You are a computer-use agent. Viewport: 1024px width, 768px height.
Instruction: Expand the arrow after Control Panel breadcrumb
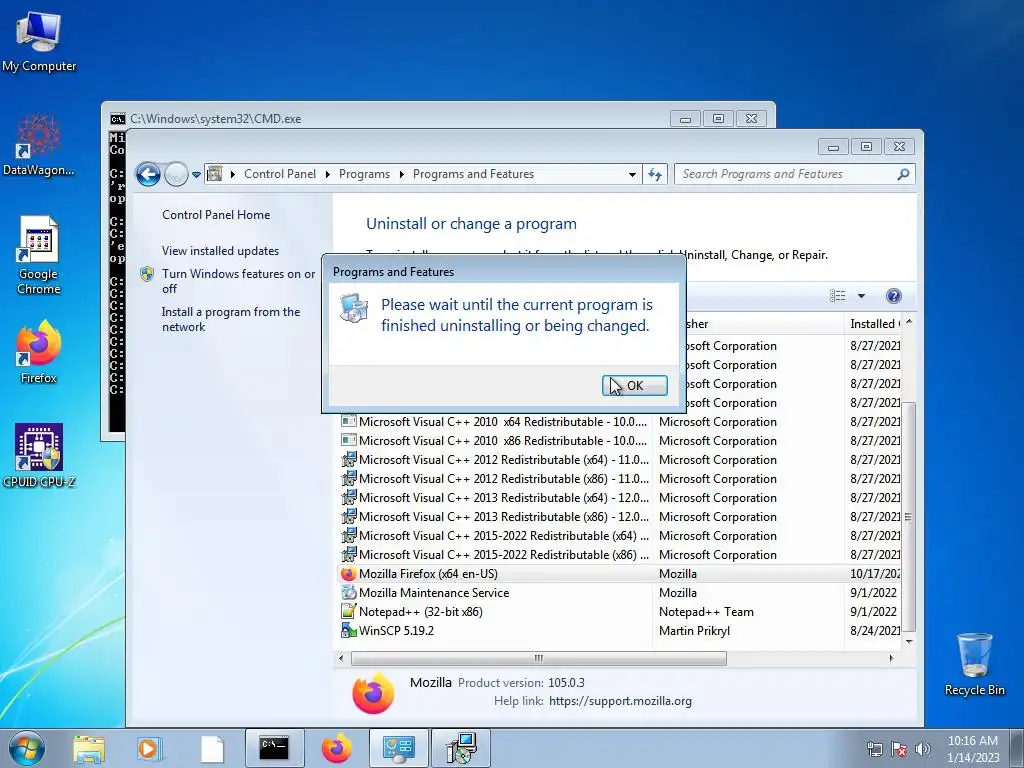coord(327,174)
